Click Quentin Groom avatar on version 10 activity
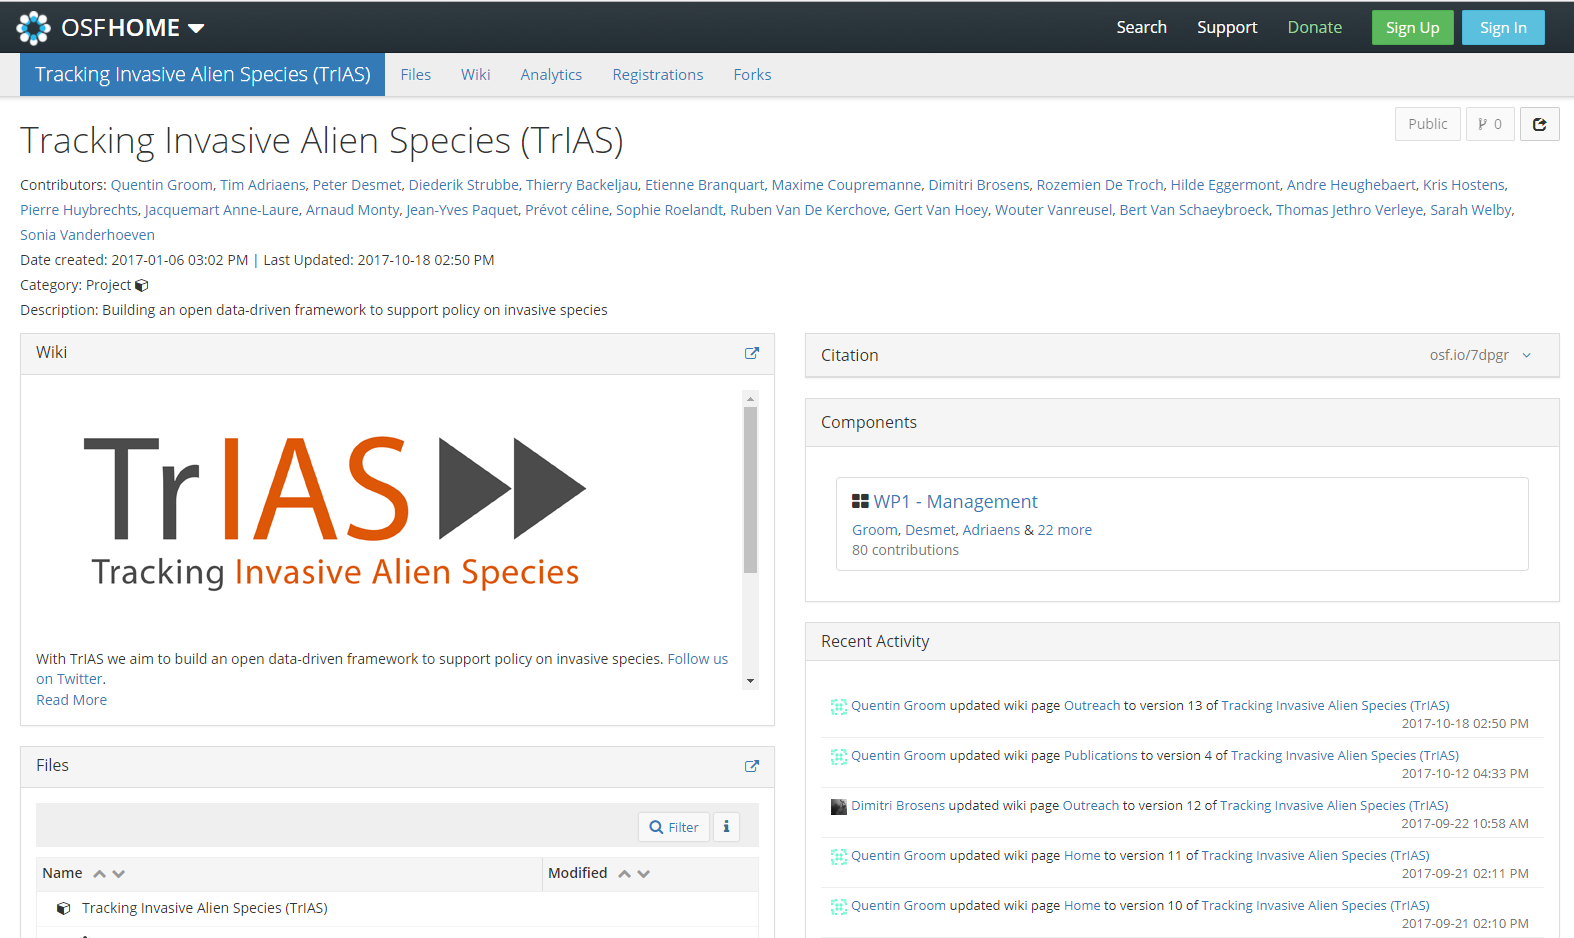This screenshot has height=938, width=1574. pyautogui.click(x=838, y=906)
